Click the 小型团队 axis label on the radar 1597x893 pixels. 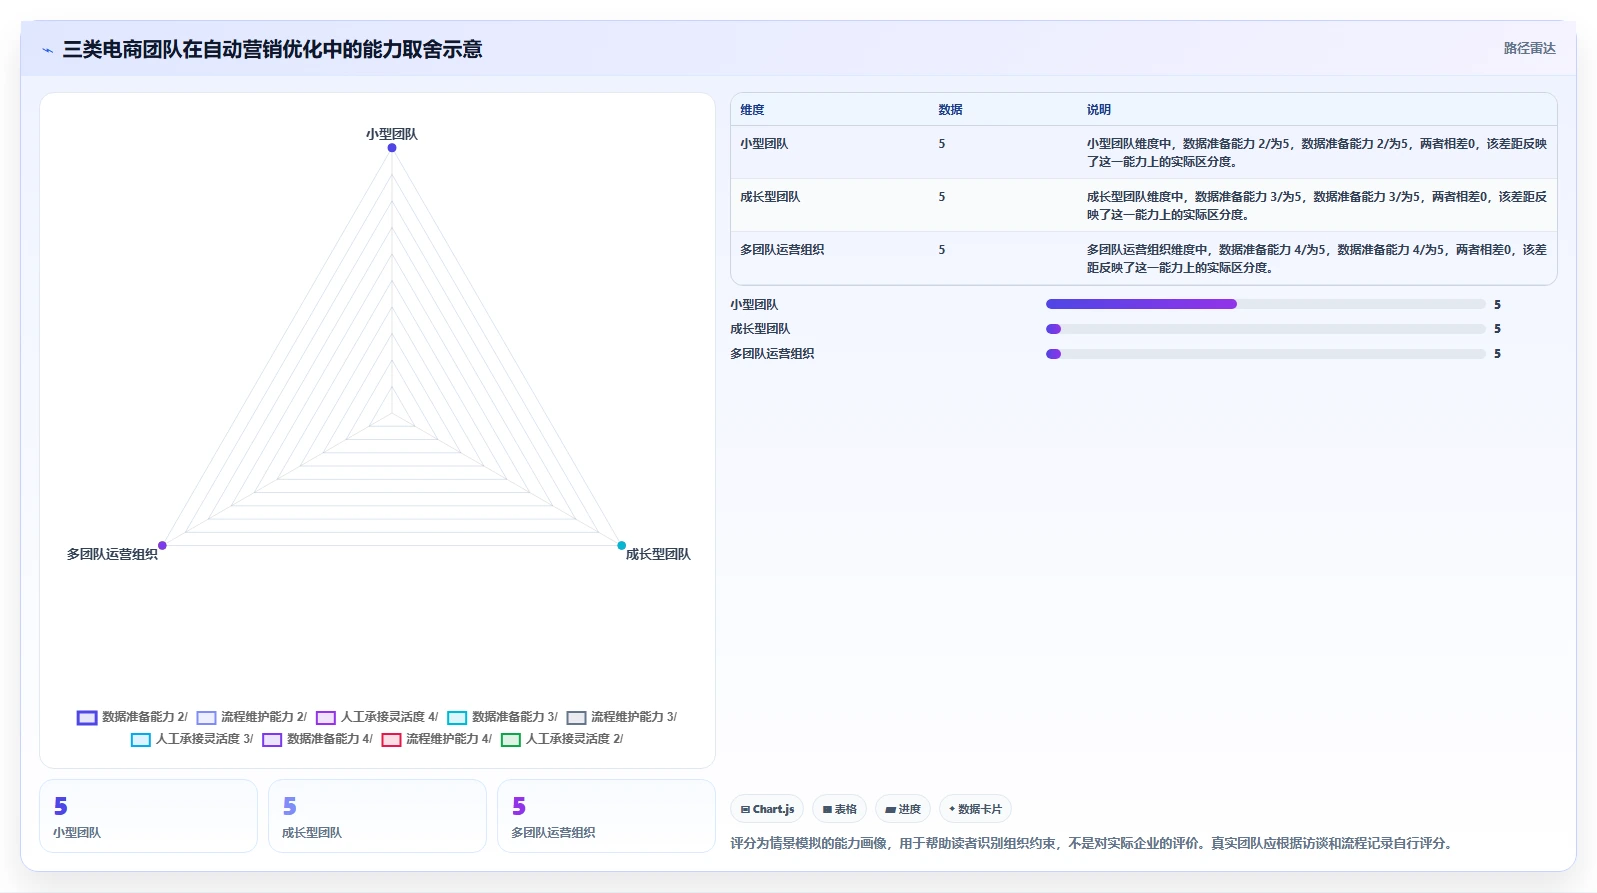click(392, 134)
